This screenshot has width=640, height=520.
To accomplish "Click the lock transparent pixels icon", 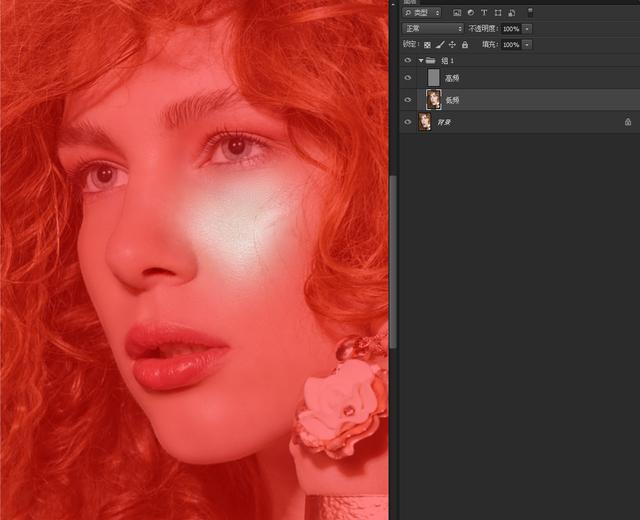I will point(428,45).
